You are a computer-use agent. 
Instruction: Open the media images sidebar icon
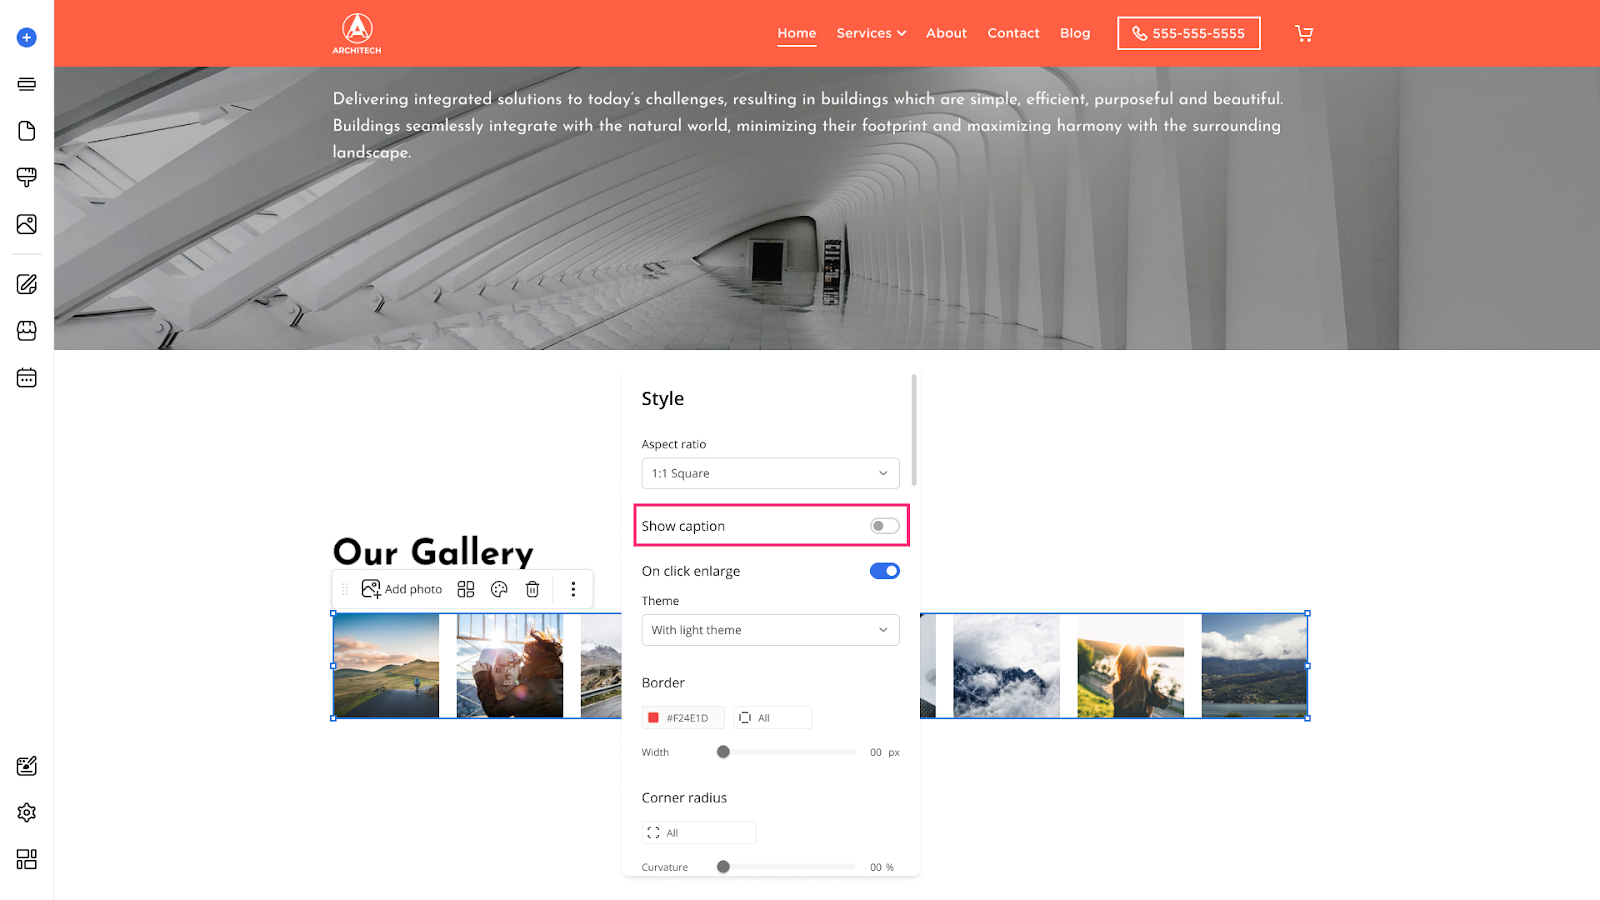[x=27, y=224]
